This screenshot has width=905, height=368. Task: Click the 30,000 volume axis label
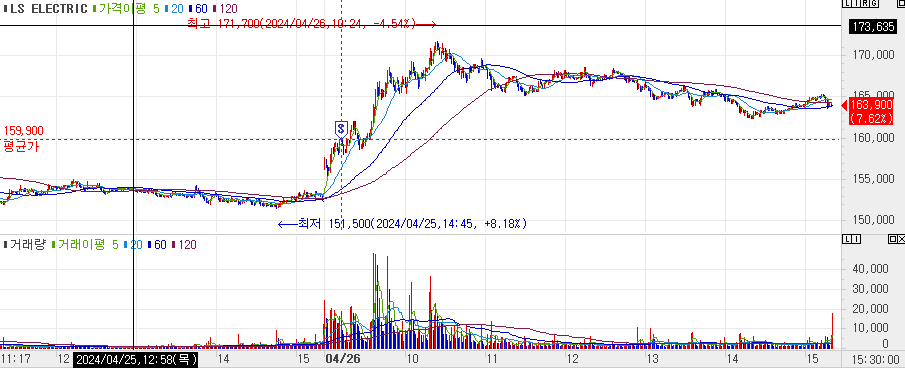tap(869, 288)
